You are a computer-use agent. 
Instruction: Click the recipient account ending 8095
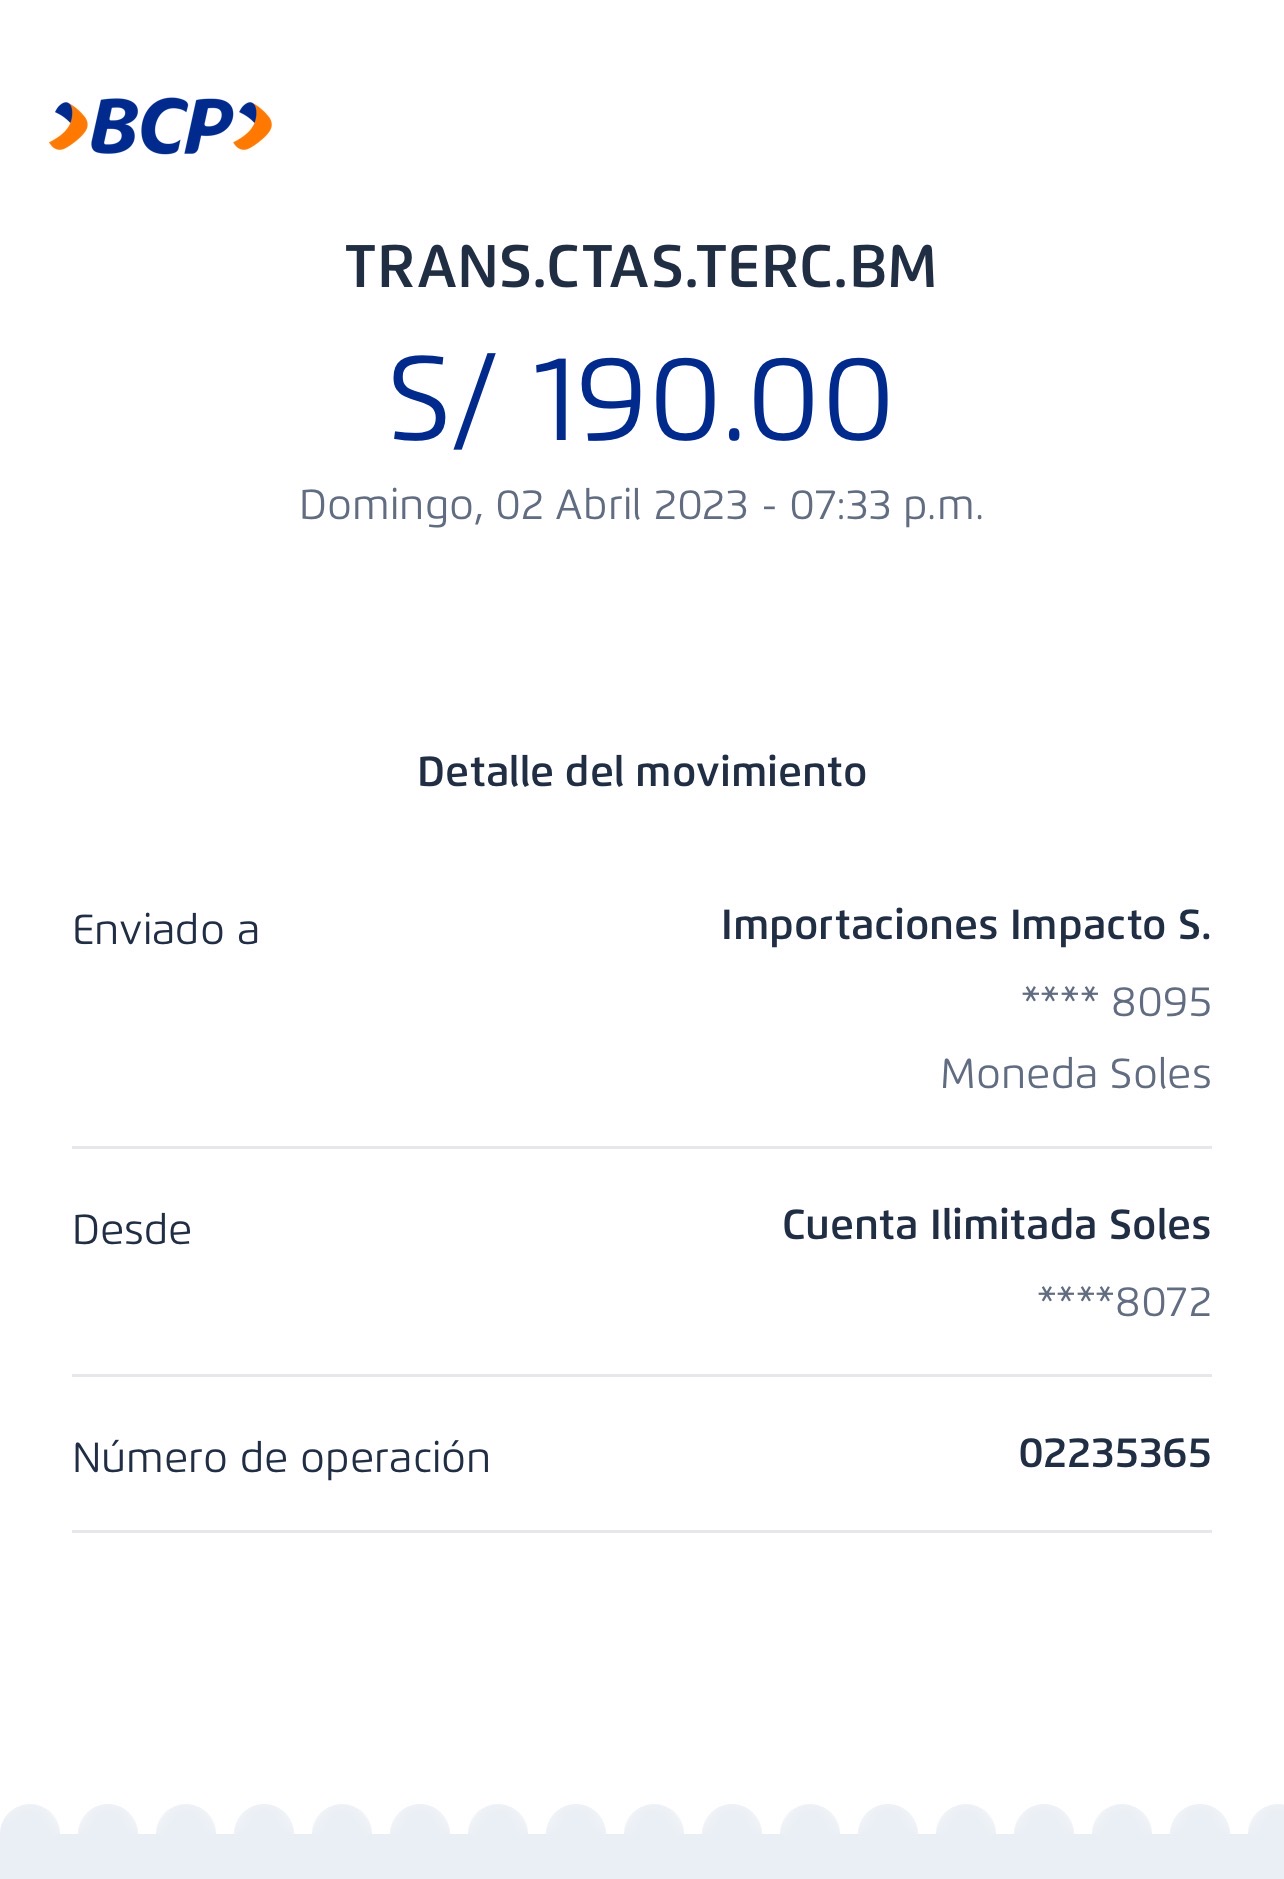[x=1116, y=1001]
